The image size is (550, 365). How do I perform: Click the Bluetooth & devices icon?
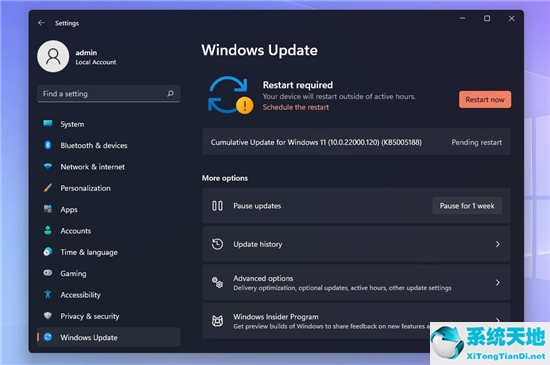(48, 145)
